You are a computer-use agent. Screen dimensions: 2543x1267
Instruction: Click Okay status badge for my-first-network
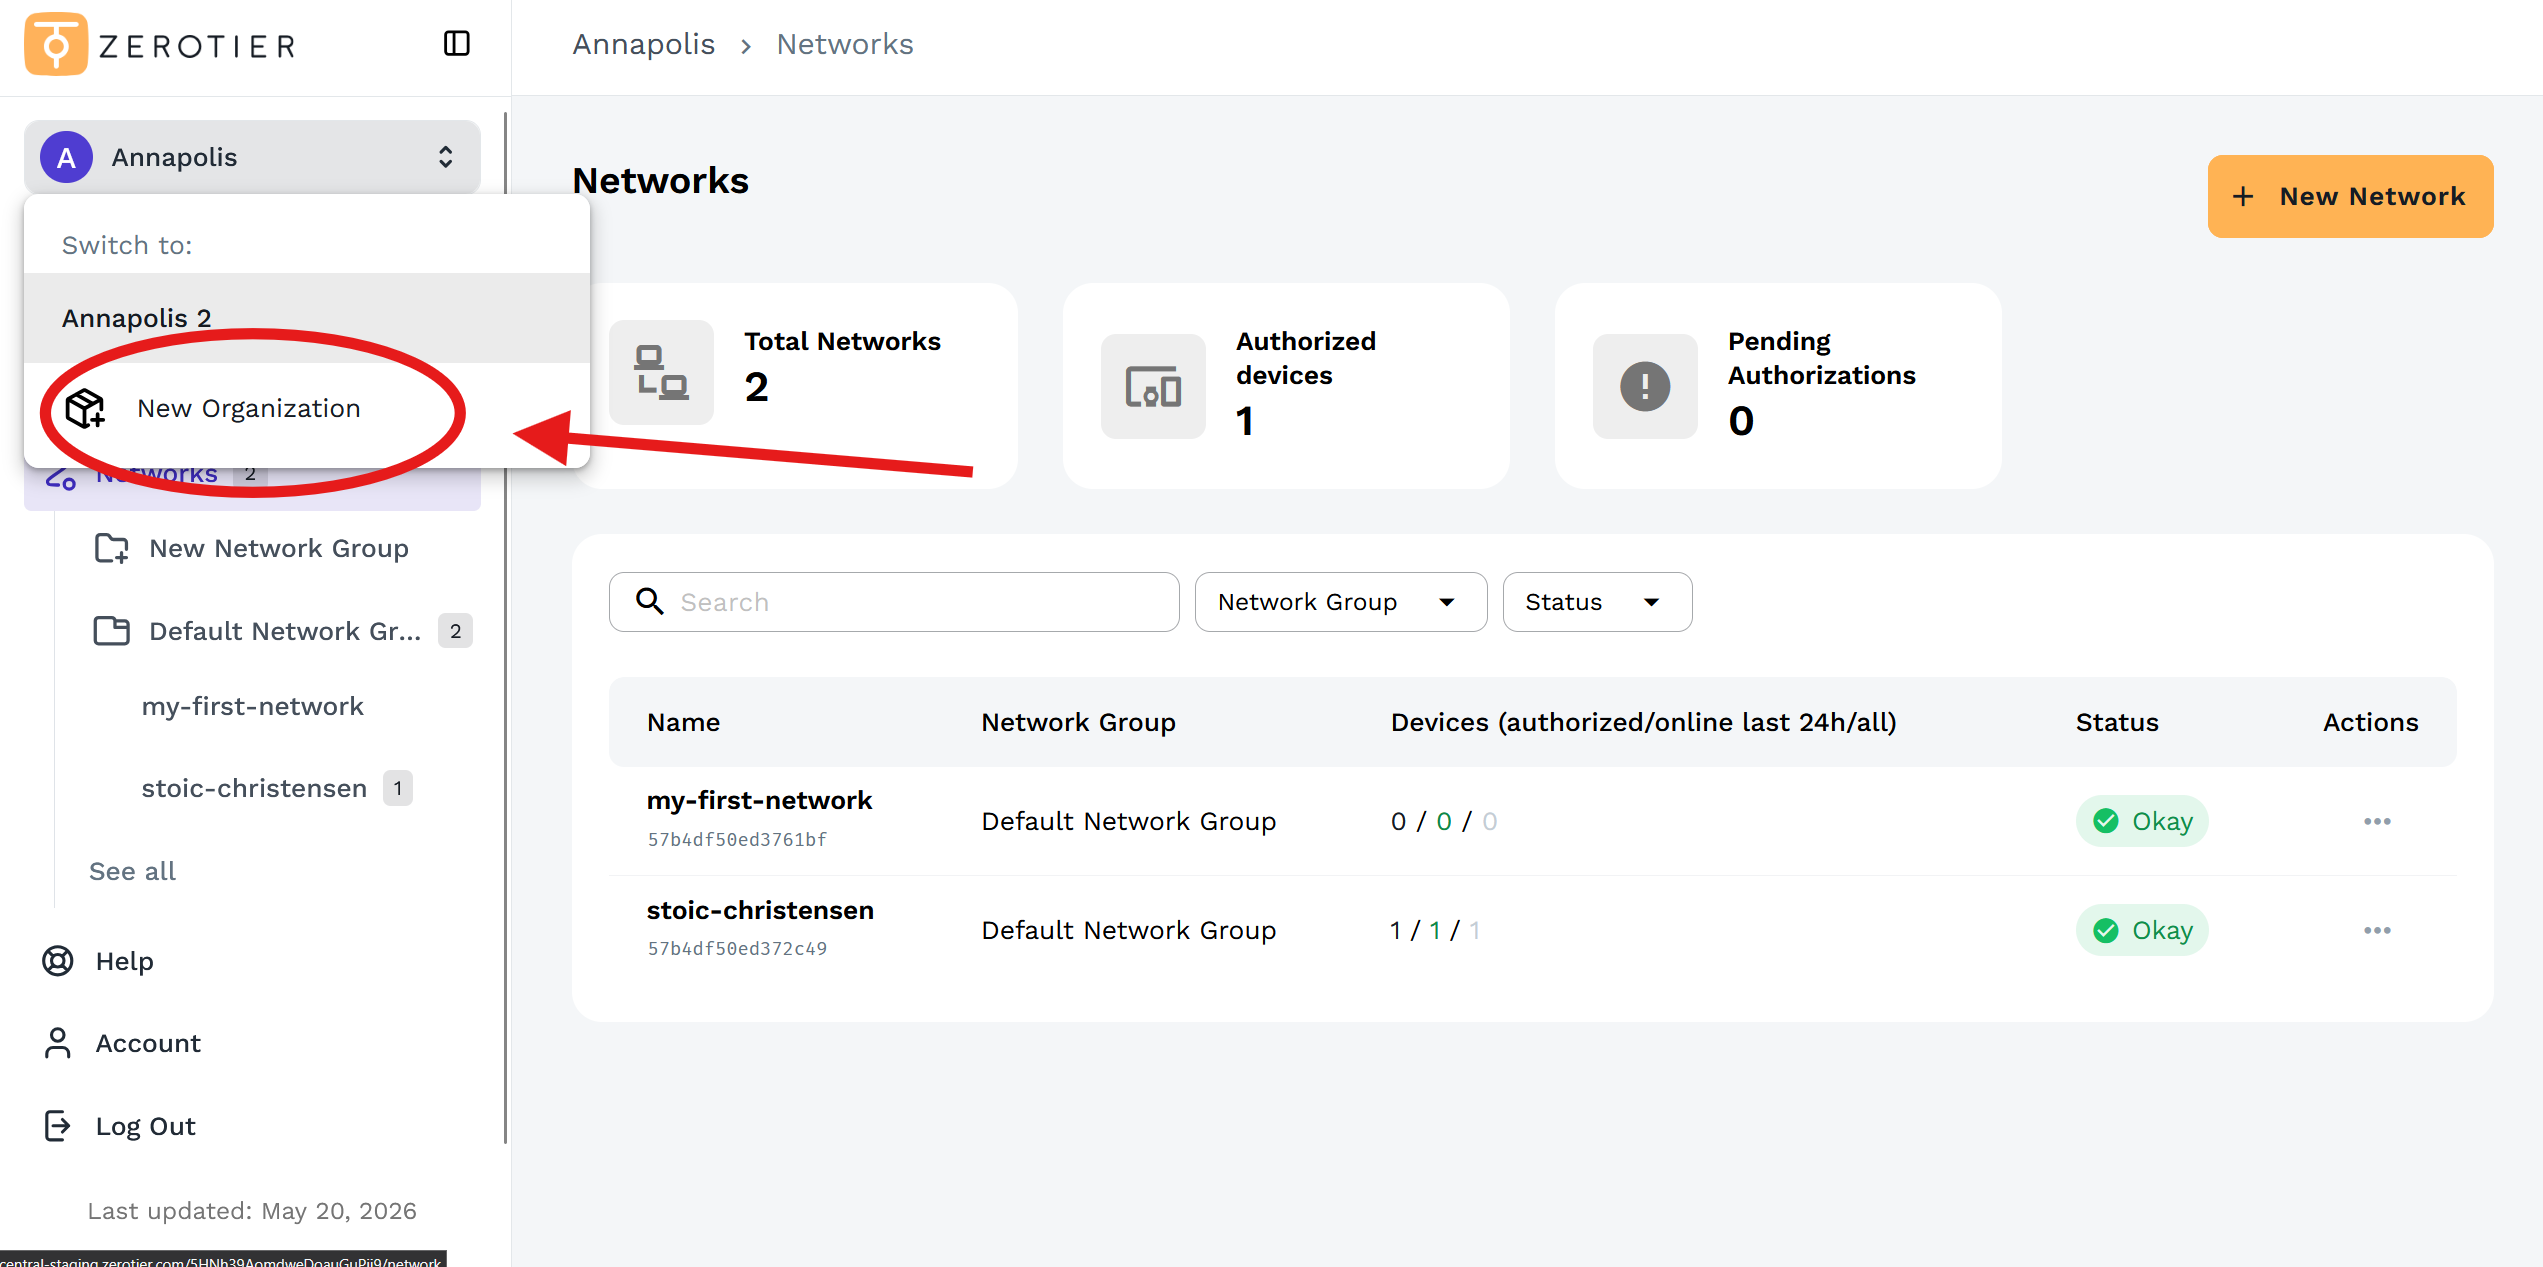point(2142,821)
